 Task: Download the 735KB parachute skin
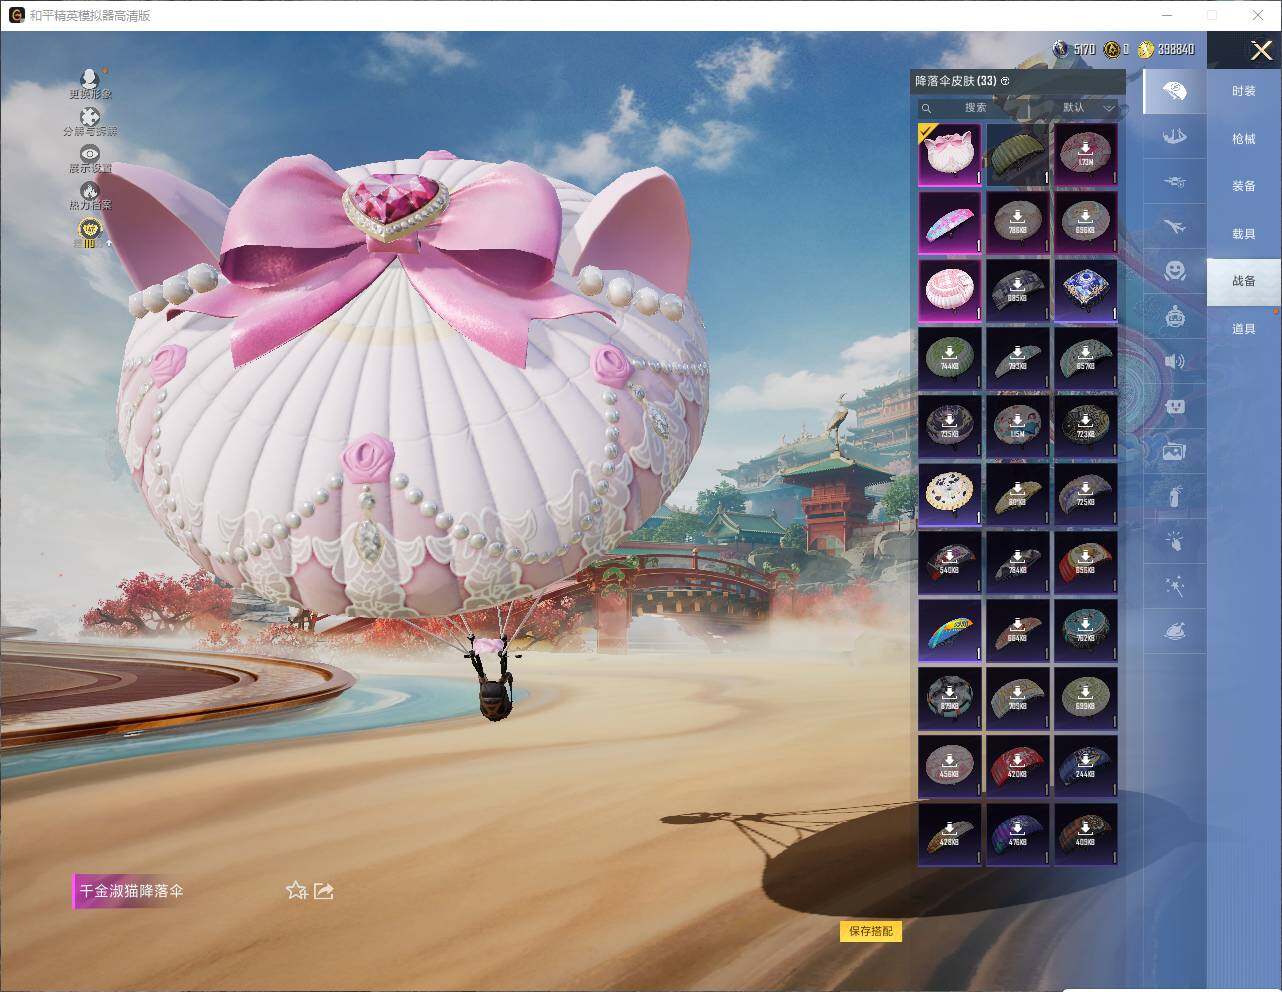(949, 426)
